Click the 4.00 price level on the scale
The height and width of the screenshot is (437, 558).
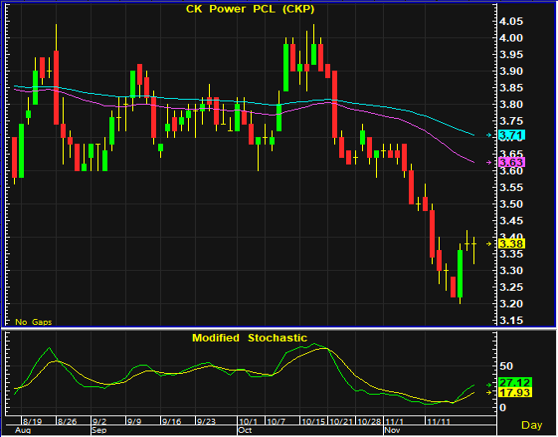click(x=511, y=38)
